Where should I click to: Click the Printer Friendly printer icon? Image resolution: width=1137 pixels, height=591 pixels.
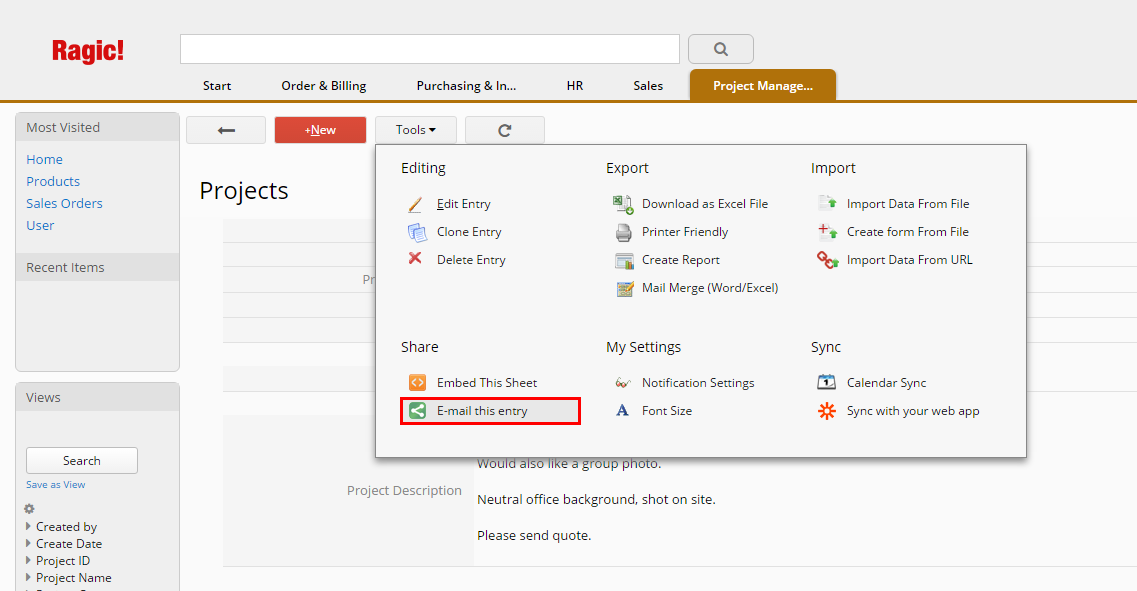click(x=624, y=233)
